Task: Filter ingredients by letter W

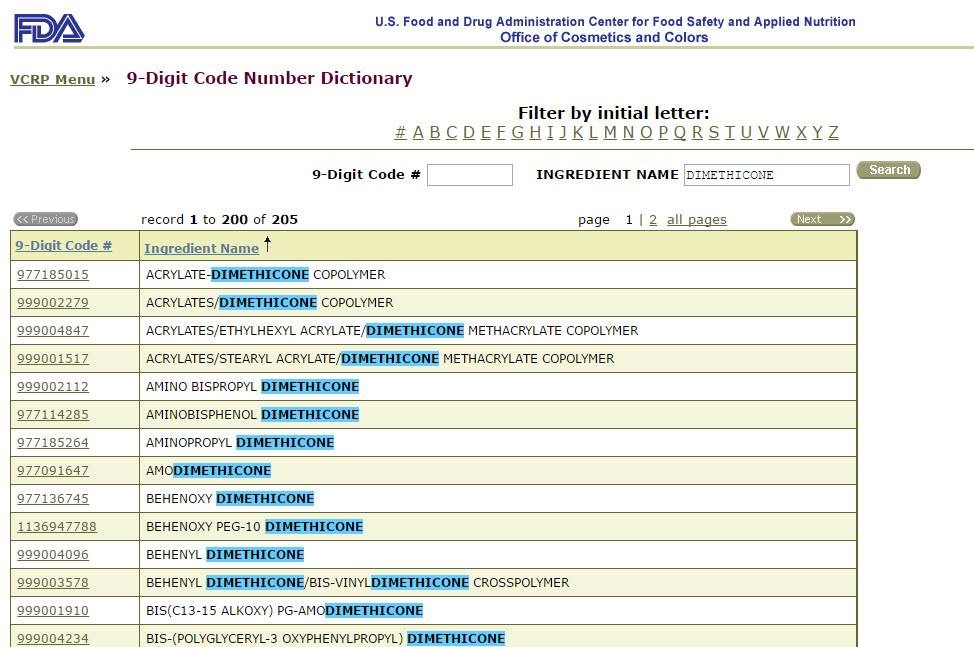Action: (782, 132)
